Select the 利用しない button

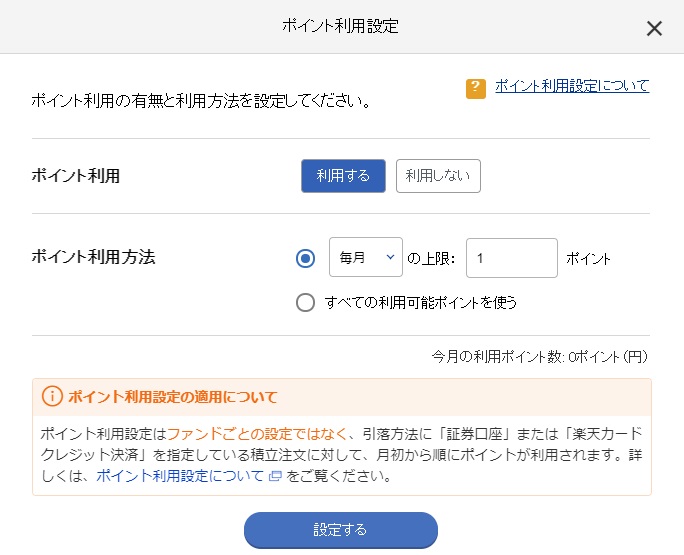[438, 176]
